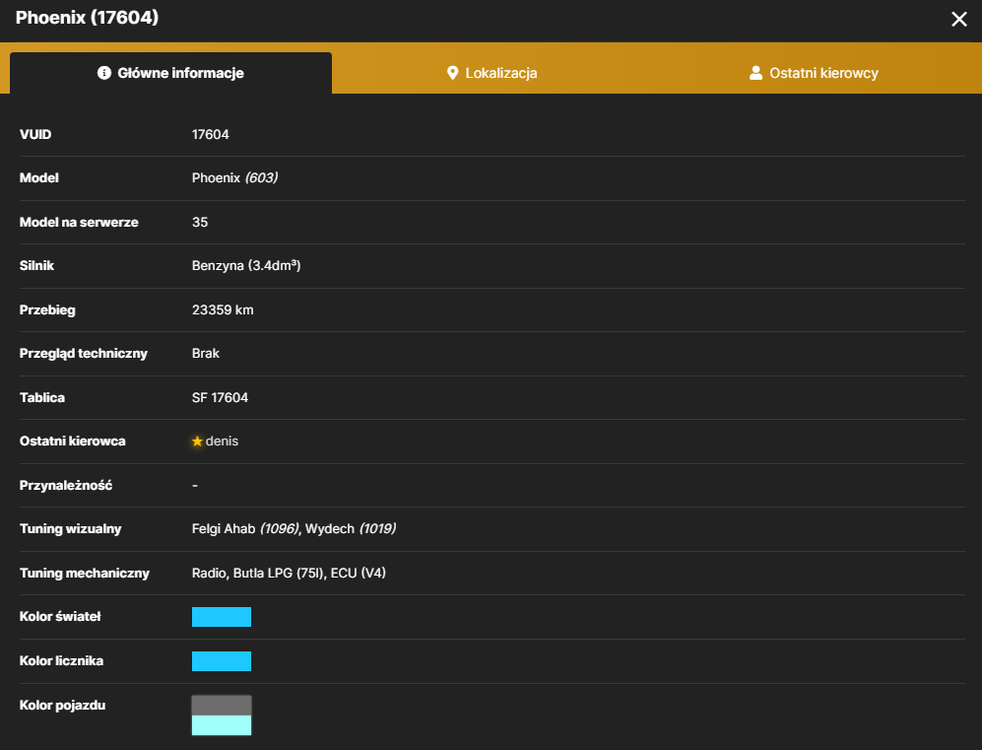Select the plate number SF 17604

pyautogui.click(x=220, y=398)
